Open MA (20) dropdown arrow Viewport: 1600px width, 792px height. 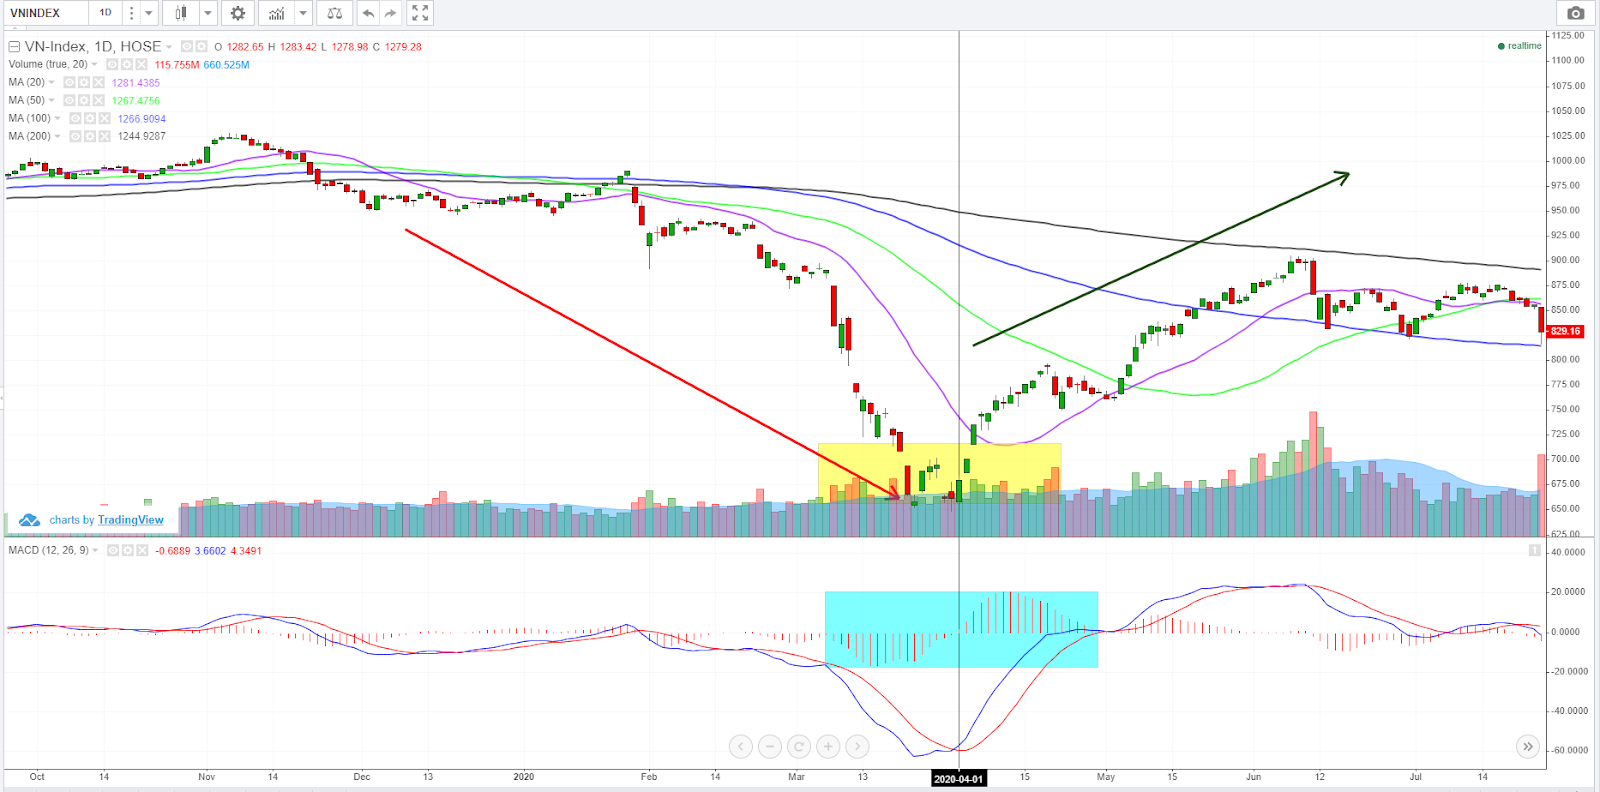(x=51, y=82)
